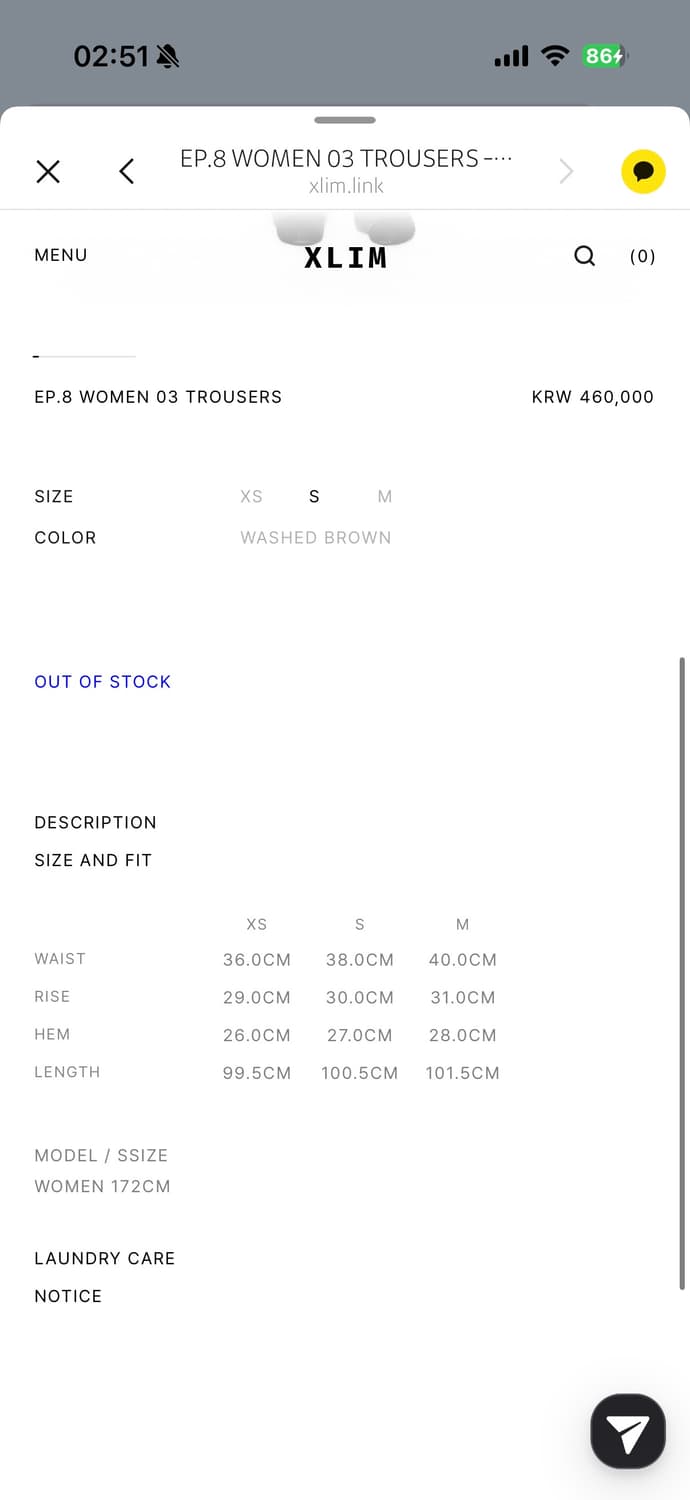
Task: Open the yellow KakaoTalk chat bubble
Action: pos(643,172)
